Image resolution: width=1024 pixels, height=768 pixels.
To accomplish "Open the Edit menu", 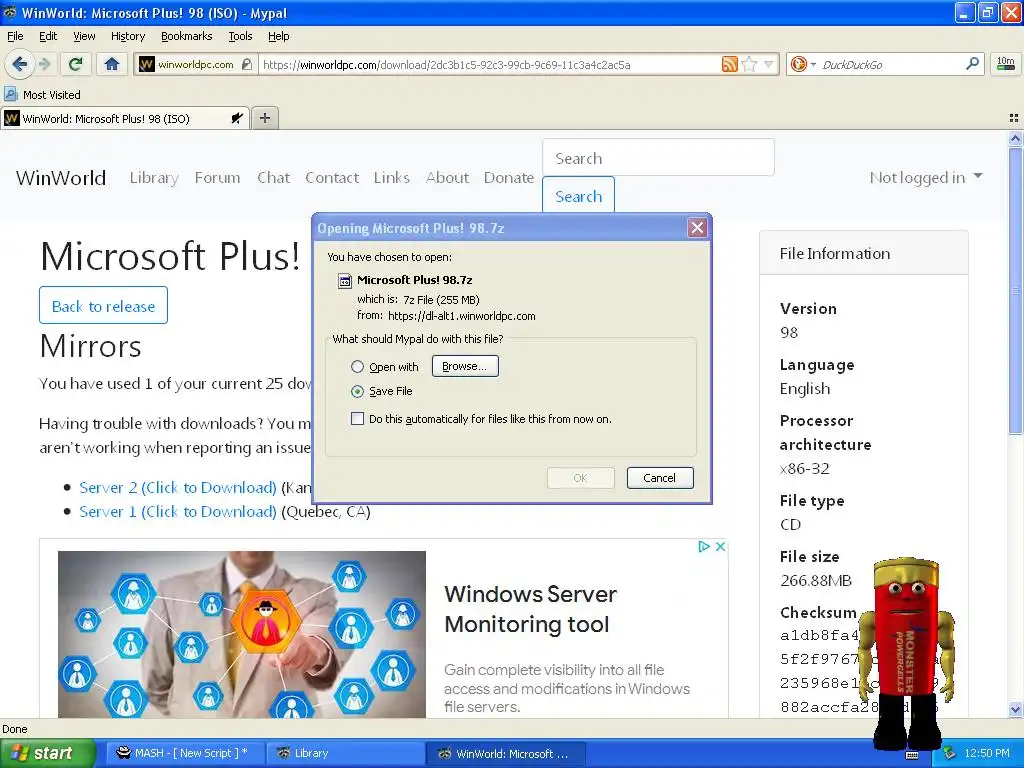I will tap(48, 36).
